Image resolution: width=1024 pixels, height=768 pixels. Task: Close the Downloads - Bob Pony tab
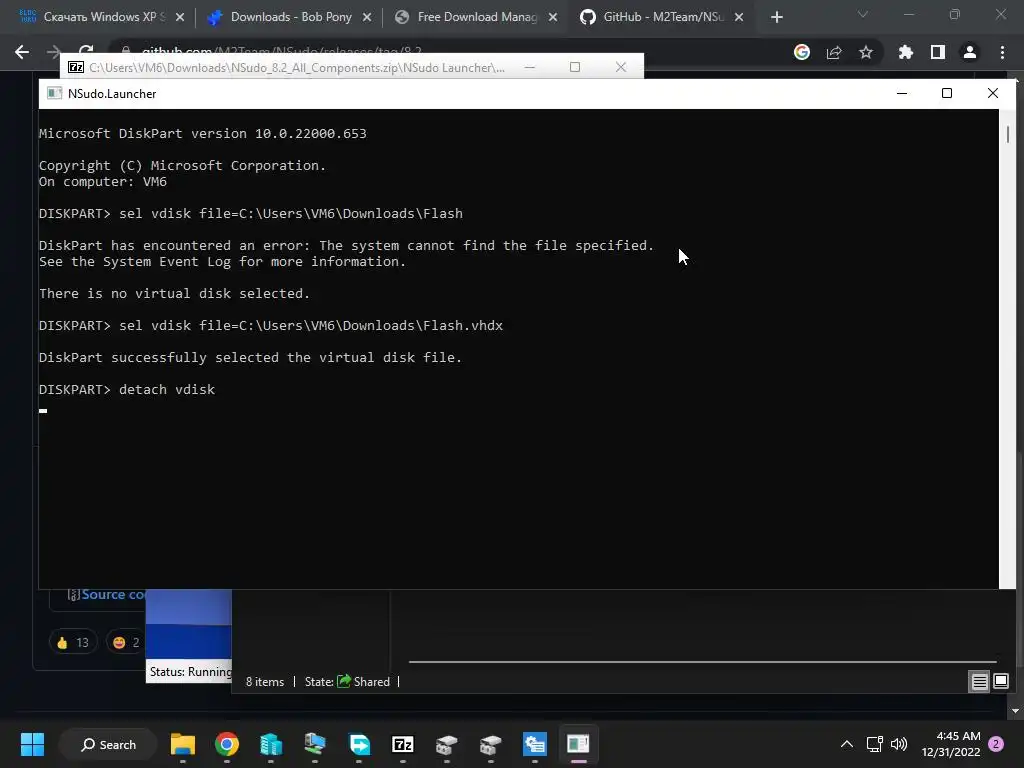(367, 18)
